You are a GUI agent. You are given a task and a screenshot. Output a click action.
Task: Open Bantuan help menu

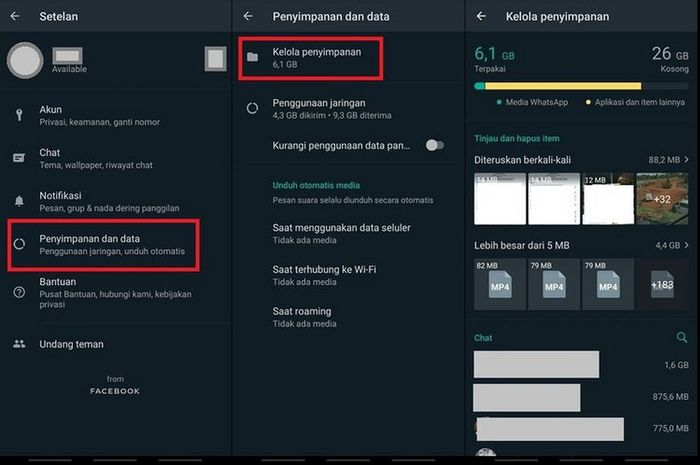[116, 293]
